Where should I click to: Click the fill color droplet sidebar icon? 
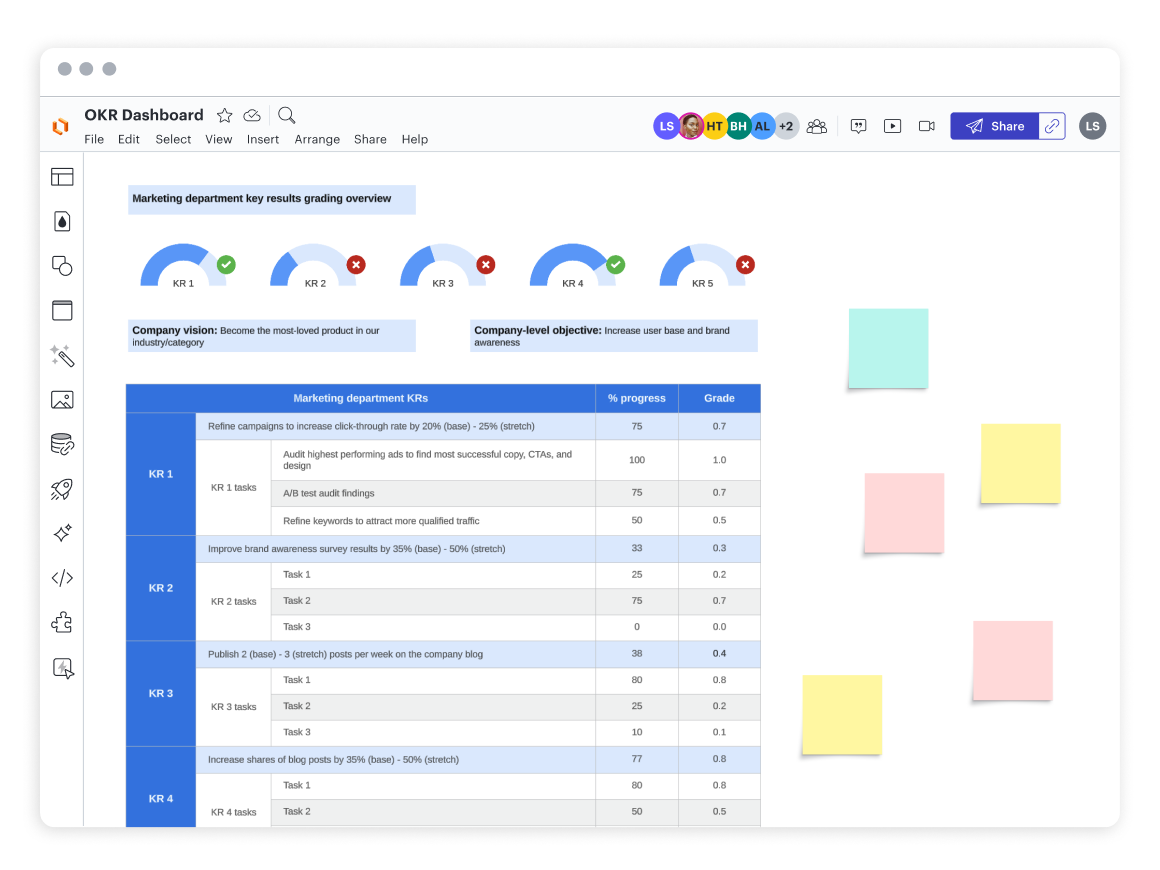(62, 222)
